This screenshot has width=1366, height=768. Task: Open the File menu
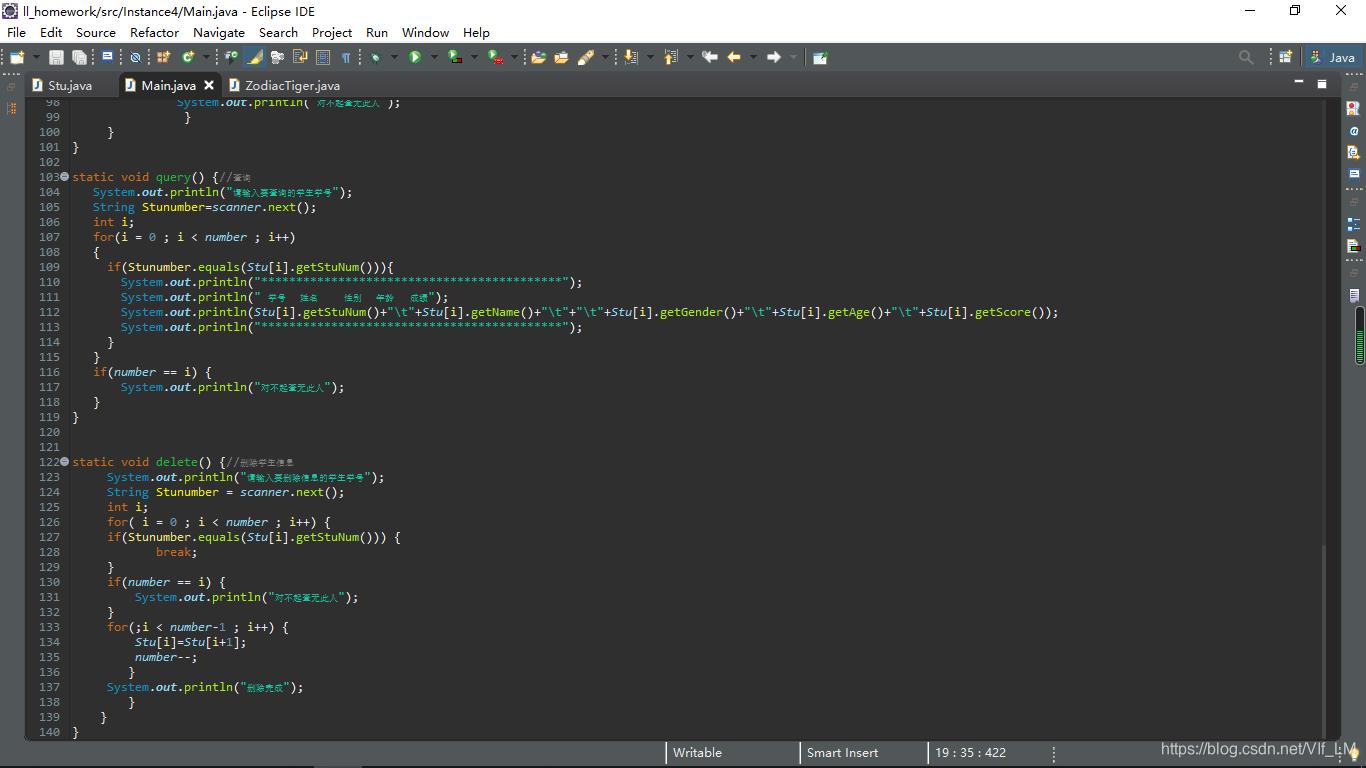[x=16, y=32]
